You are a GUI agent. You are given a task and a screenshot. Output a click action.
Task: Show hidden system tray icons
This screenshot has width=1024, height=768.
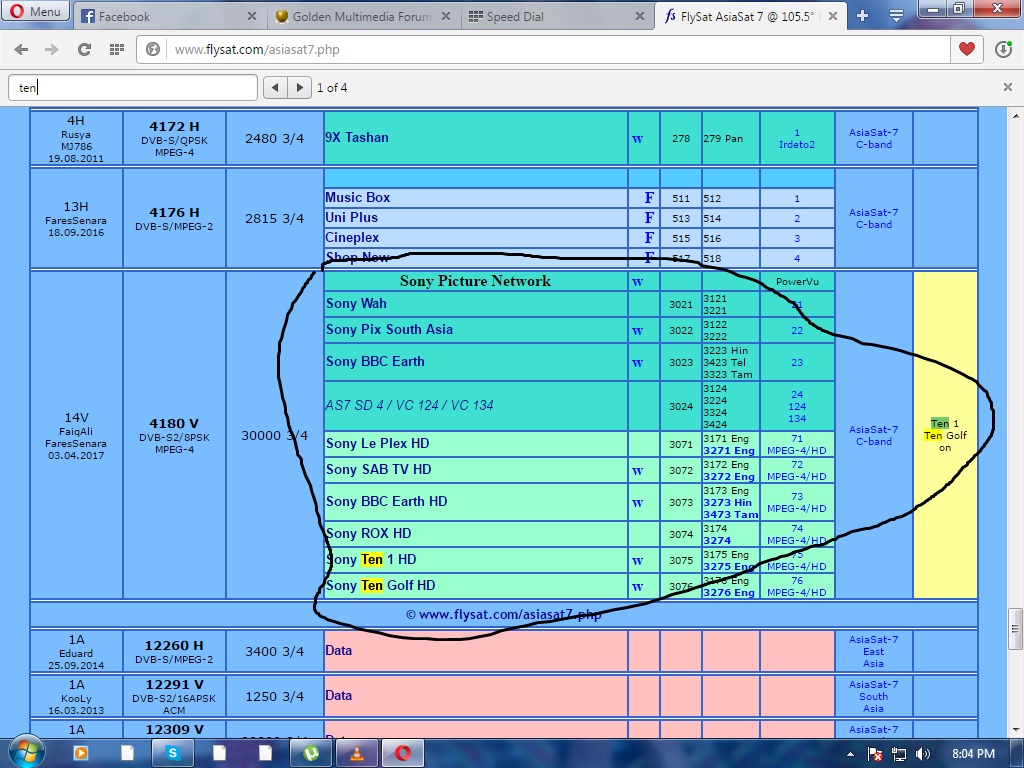(851, 754)
